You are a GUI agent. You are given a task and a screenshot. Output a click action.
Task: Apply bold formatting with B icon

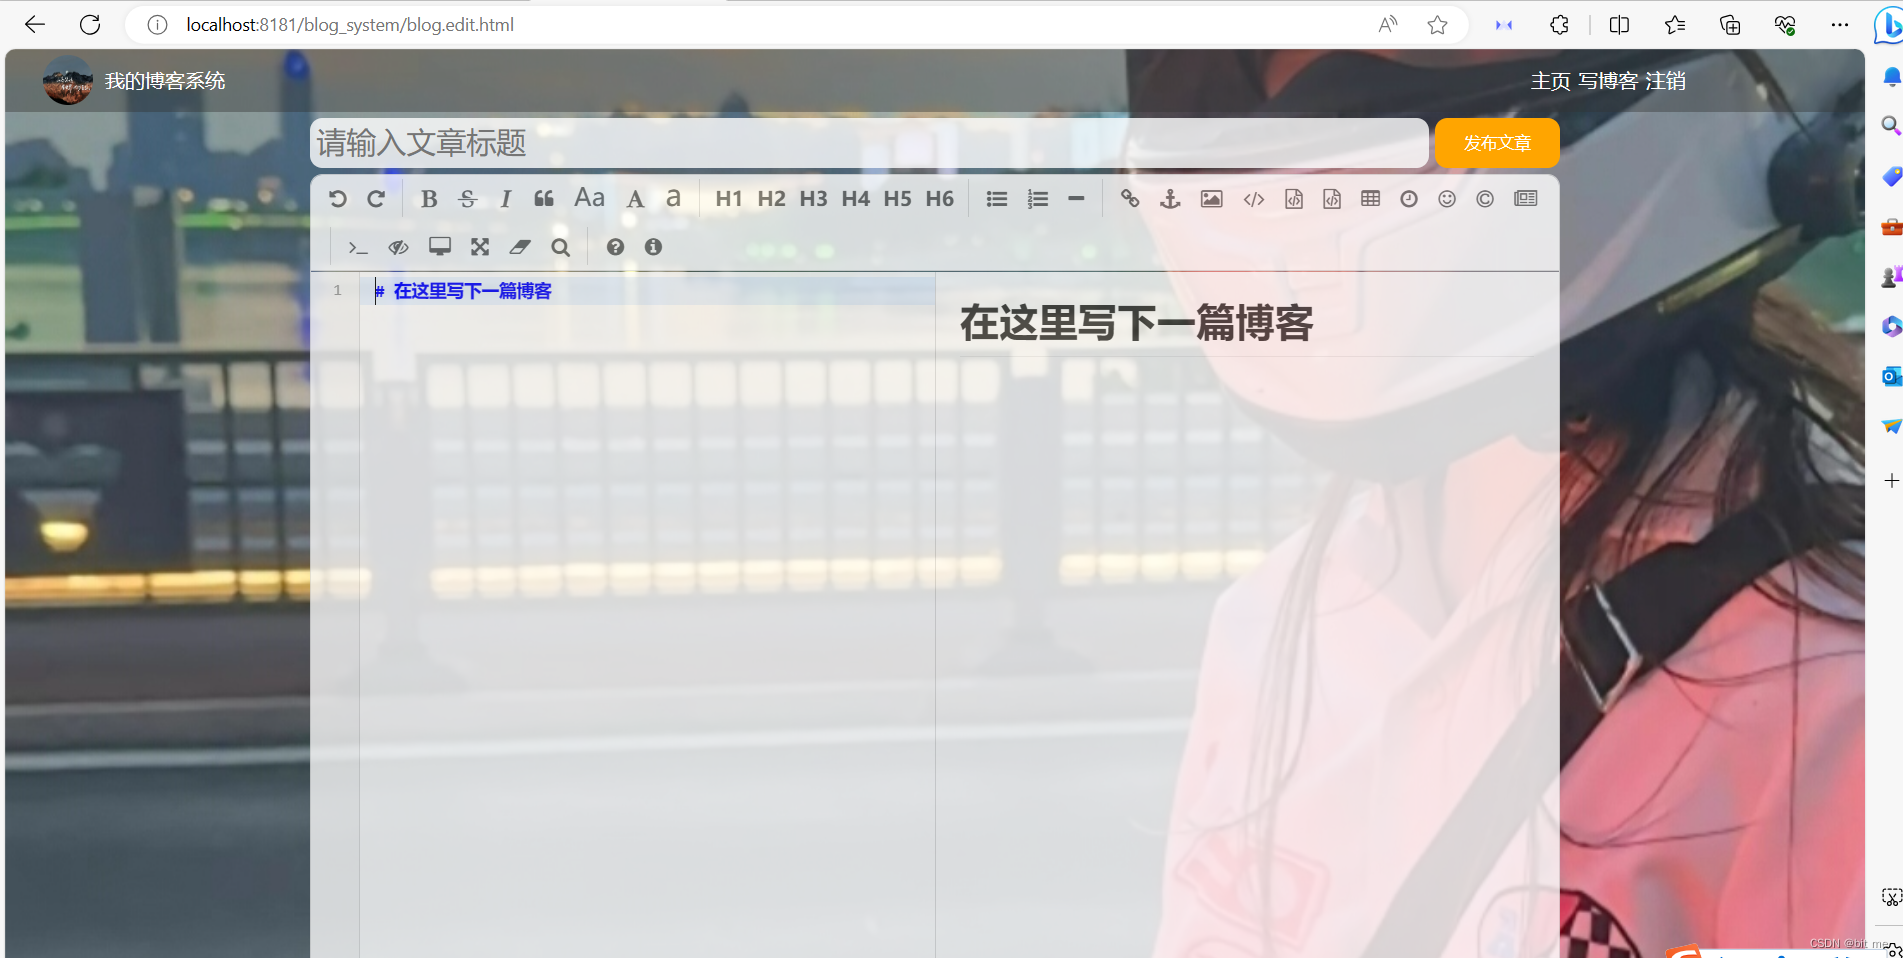(x=429, y=199)
